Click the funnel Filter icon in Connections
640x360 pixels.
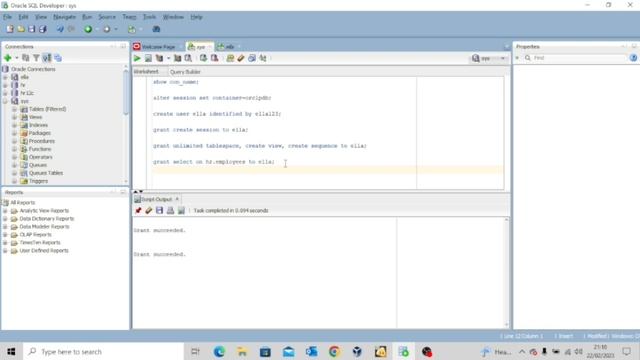36,58
